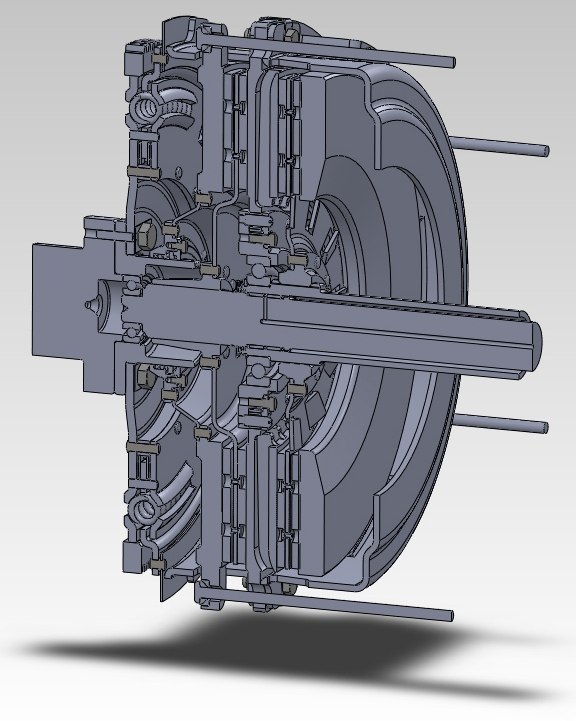Pick the topmost long guide rod
The image size is (576, 721).
[x=329, y=50]
